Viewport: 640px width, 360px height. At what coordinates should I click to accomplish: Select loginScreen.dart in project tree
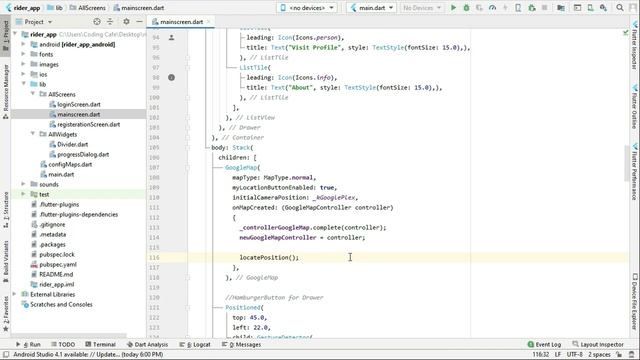point(79,104)
